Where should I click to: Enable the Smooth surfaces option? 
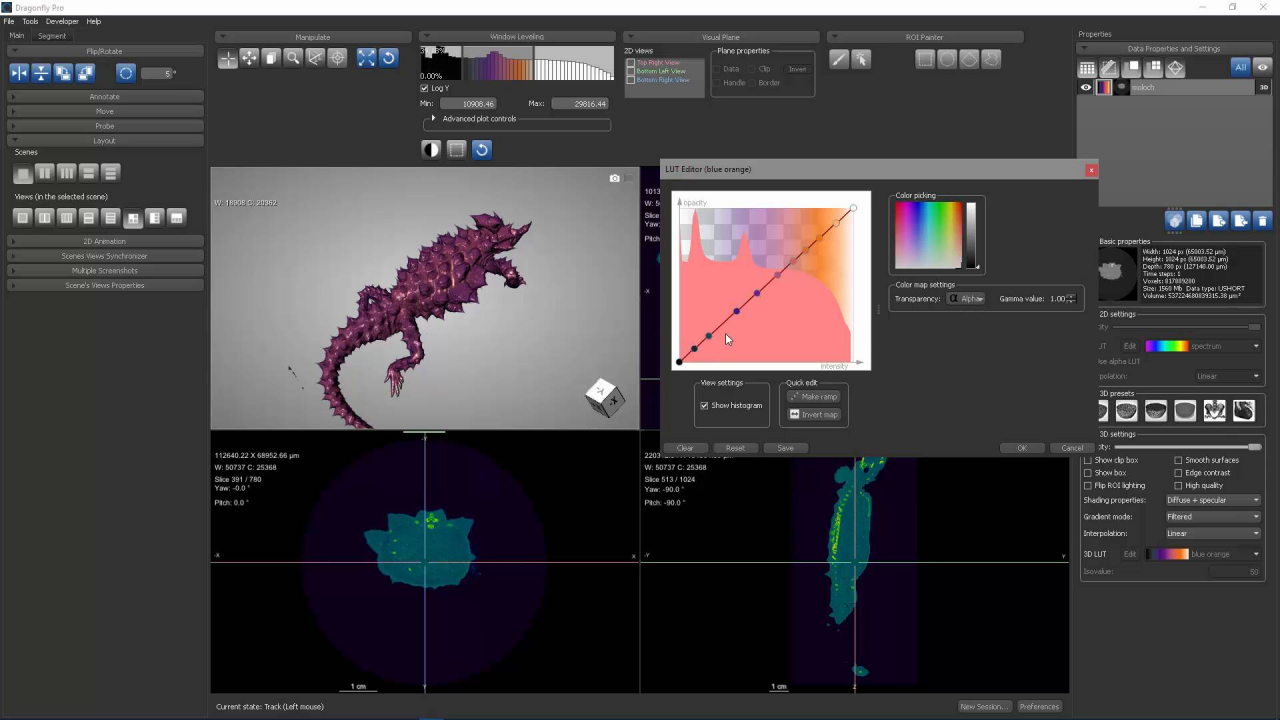(1178, 460)
